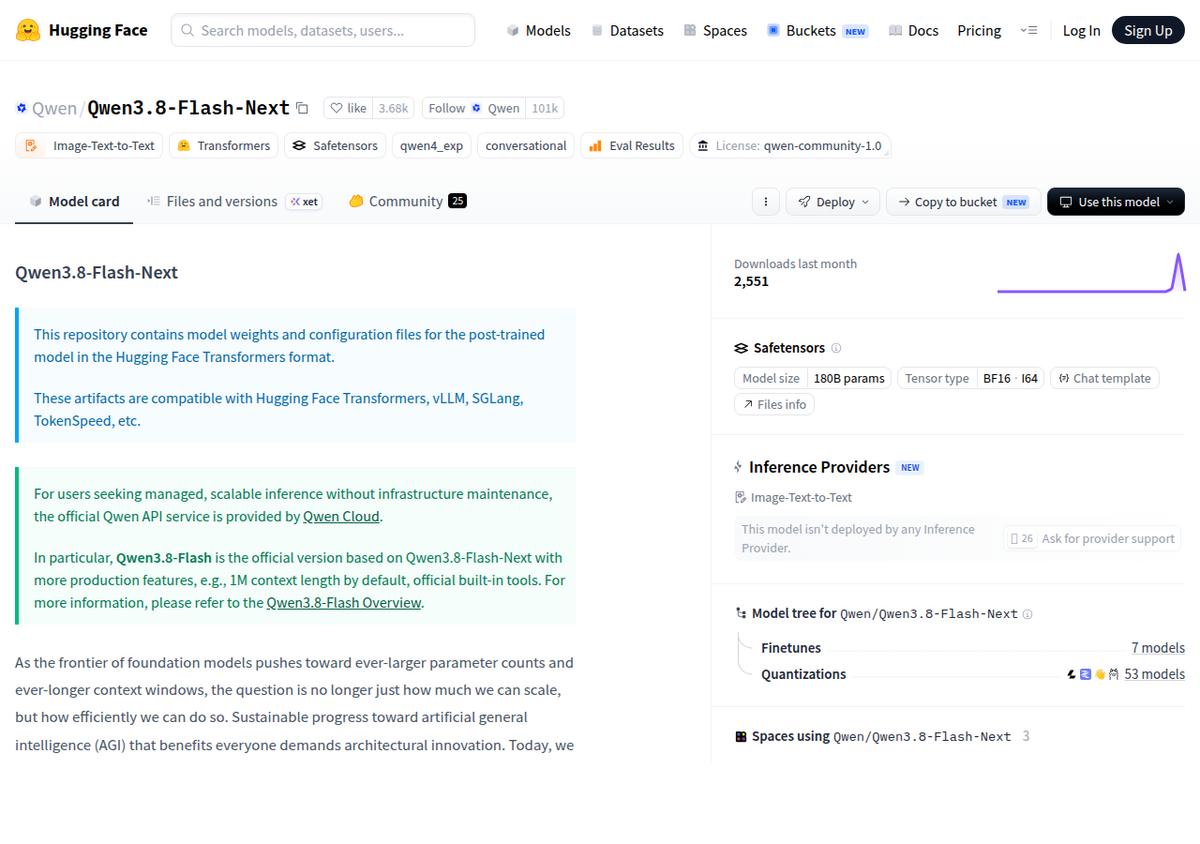
Task: Click the Qwen3.8-Flash-Next model card heading
Action: (x=97, y=272)
